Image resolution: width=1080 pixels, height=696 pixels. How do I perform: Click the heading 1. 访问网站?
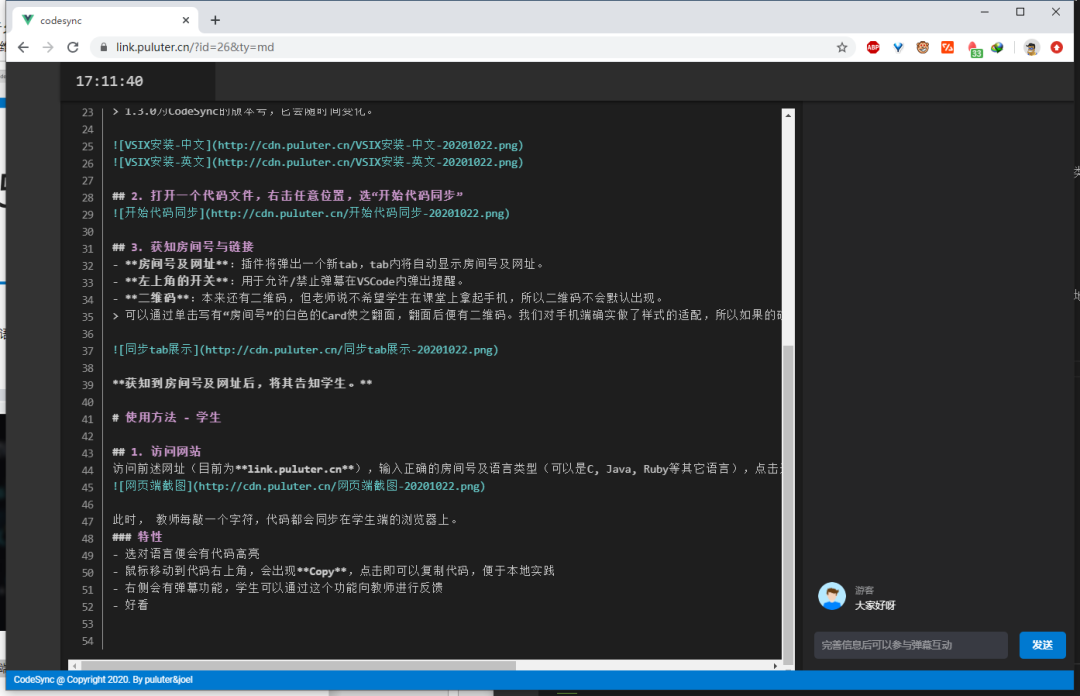coord(156,452)
